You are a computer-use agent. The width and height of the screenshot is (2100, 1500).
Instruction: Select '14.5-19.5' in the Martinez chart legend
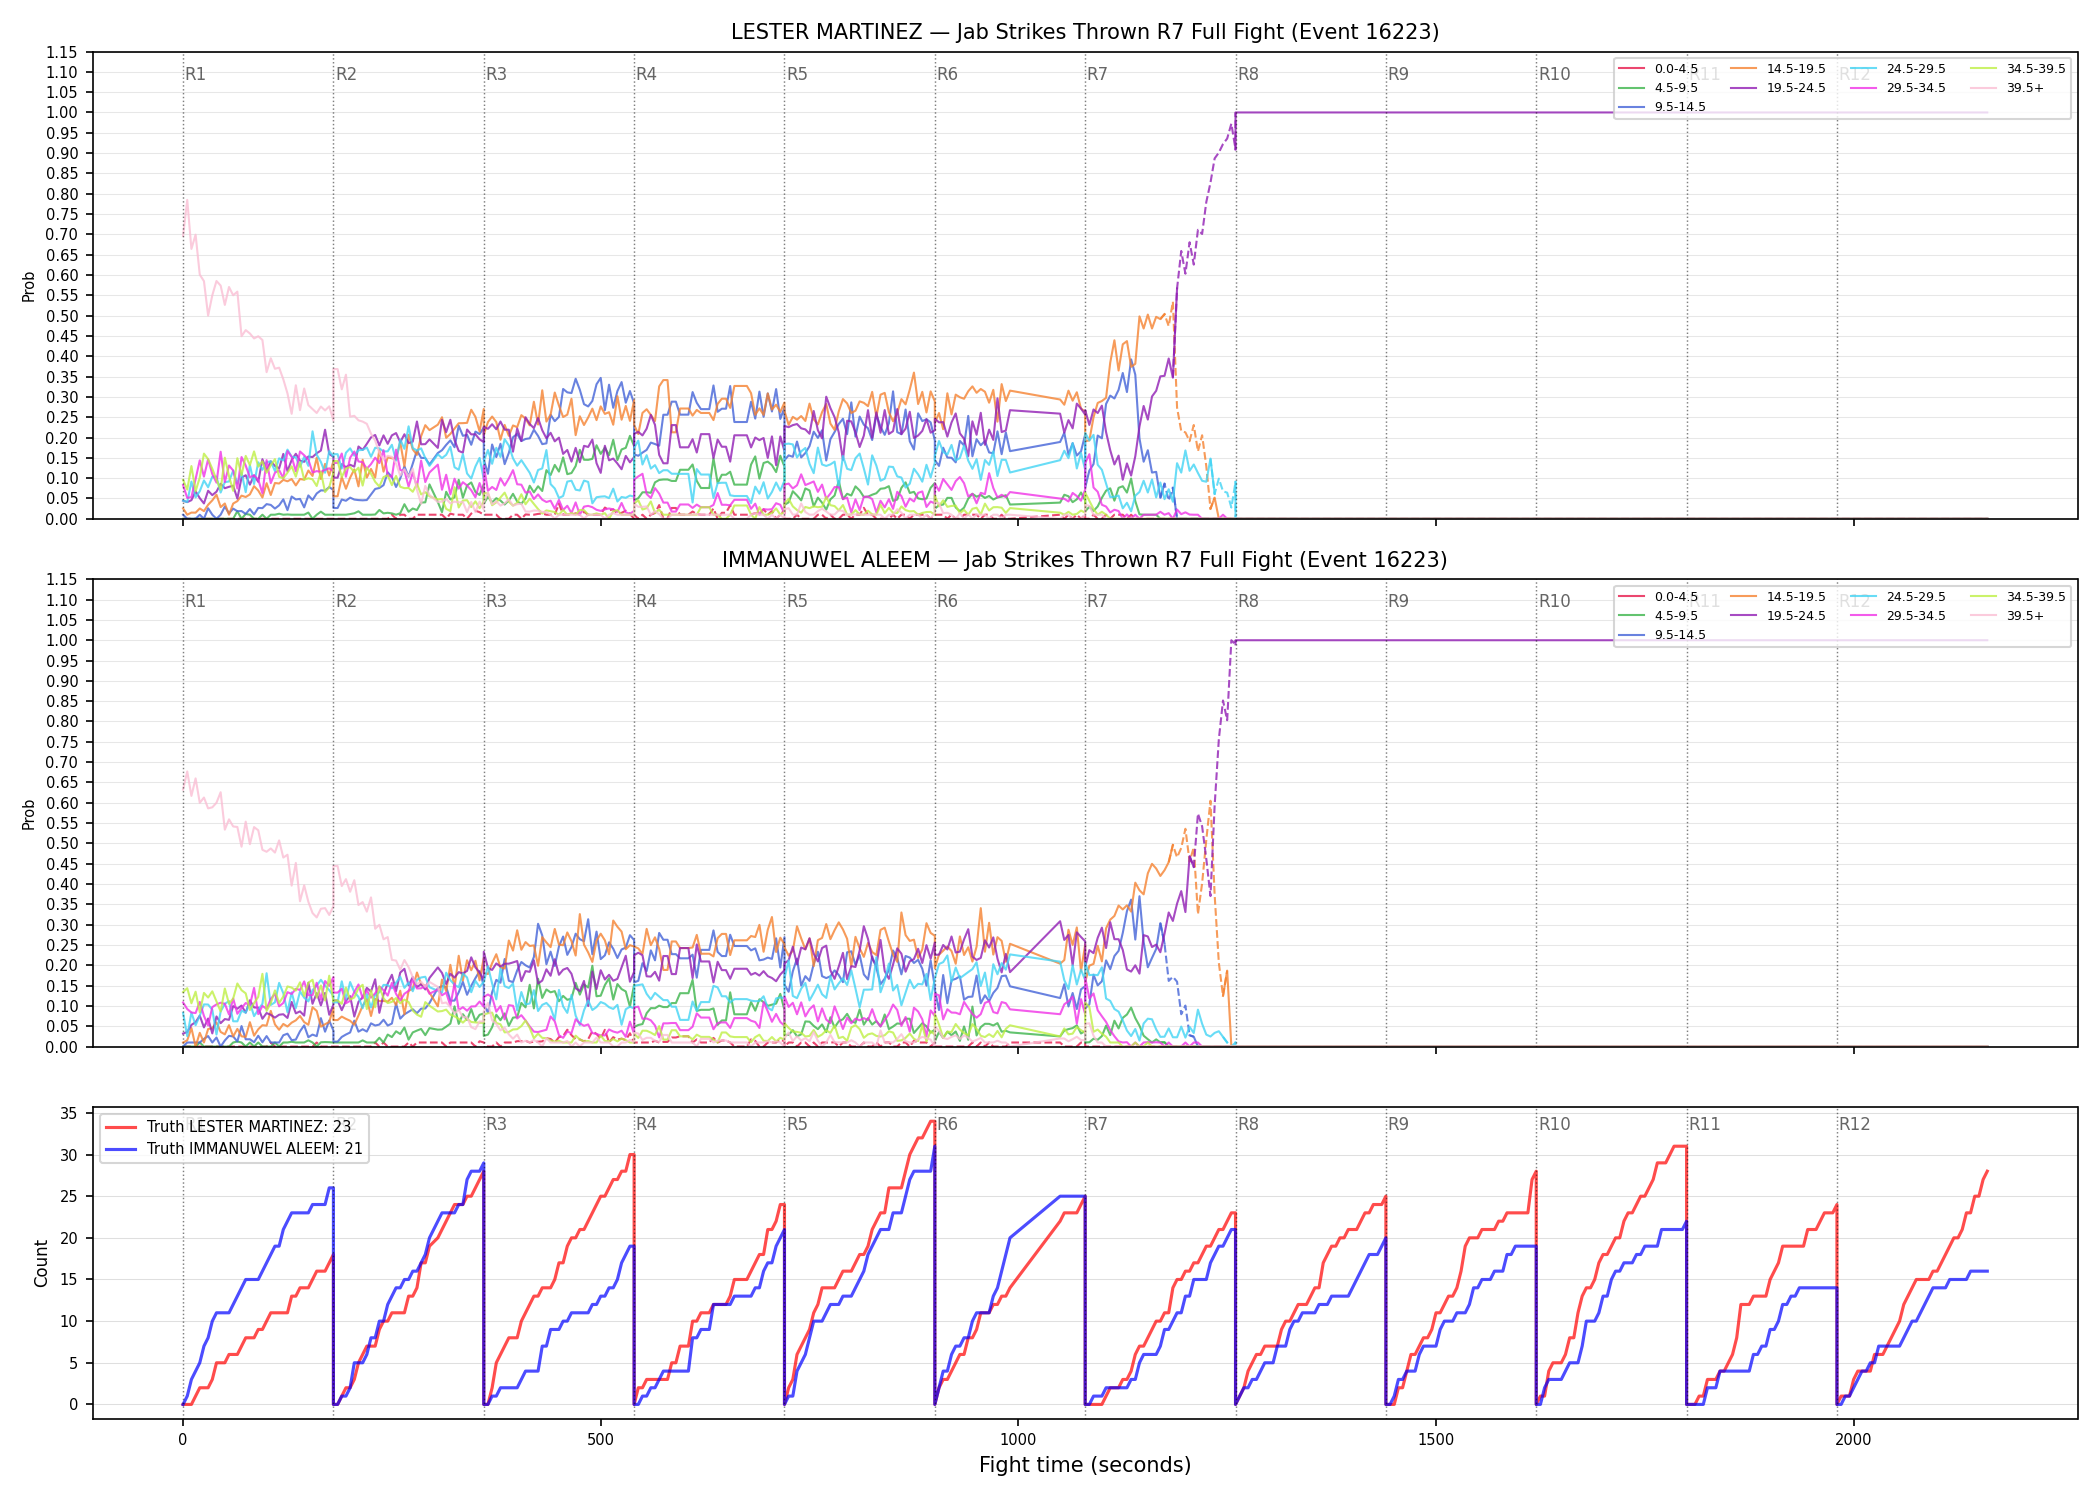tap(1796, 69)
